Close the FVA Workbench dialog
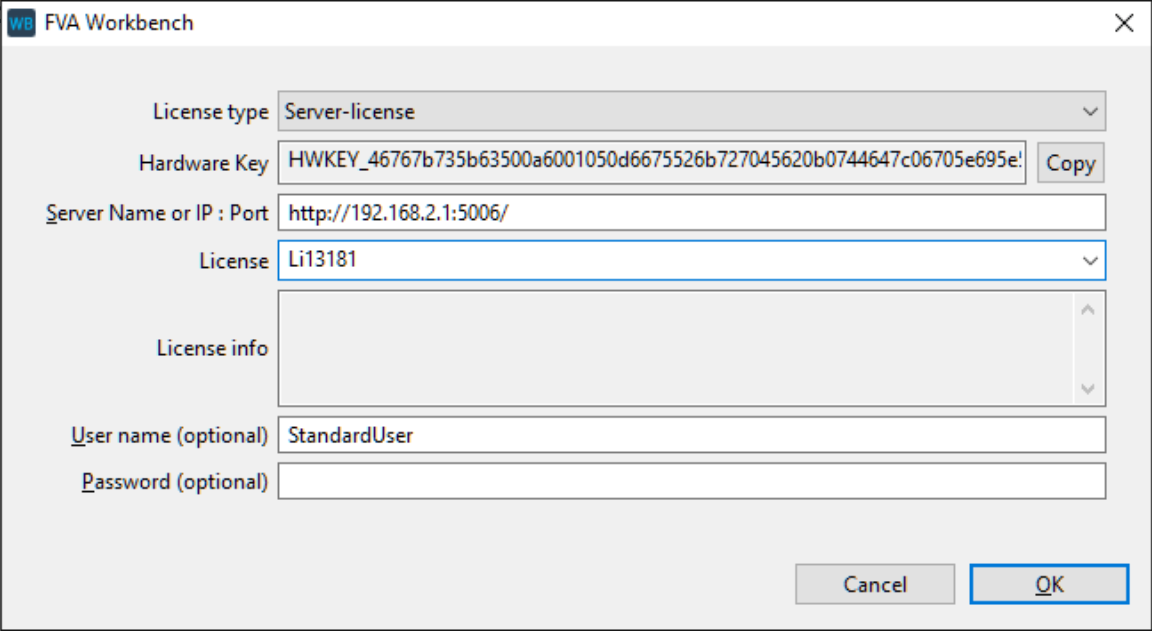This screenshot has width=1152, height=631. point(1124,23)
